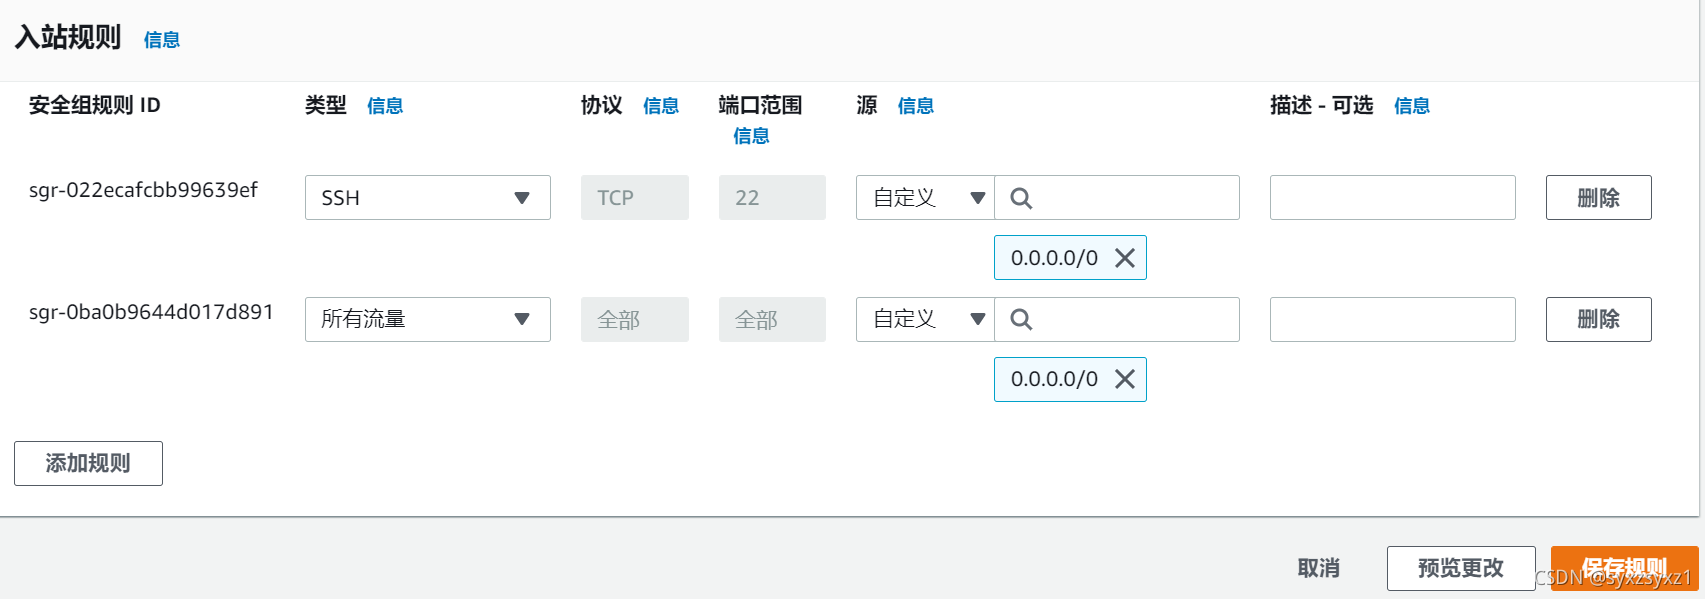1705x599 pixels.
Task: Select rule ID sgr-0ba0b9644d017d891 text
Action: [151, 312]
